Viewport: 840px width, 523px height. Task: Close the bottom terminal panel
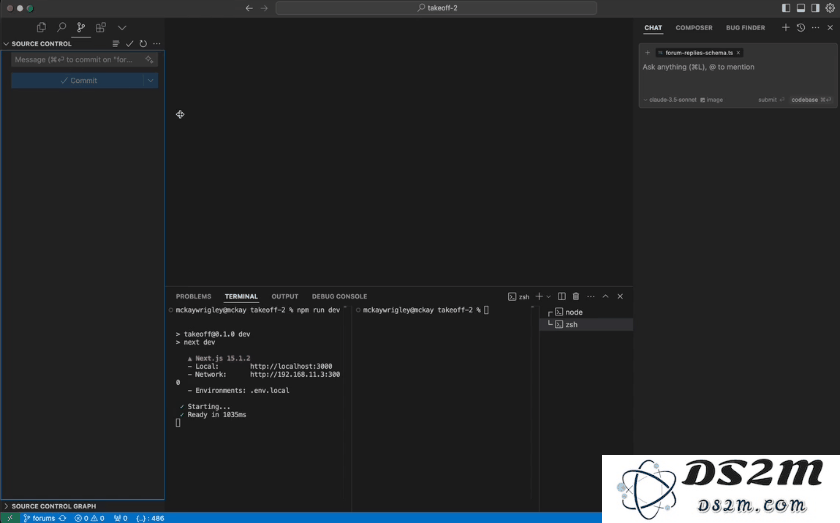point(620,296)
